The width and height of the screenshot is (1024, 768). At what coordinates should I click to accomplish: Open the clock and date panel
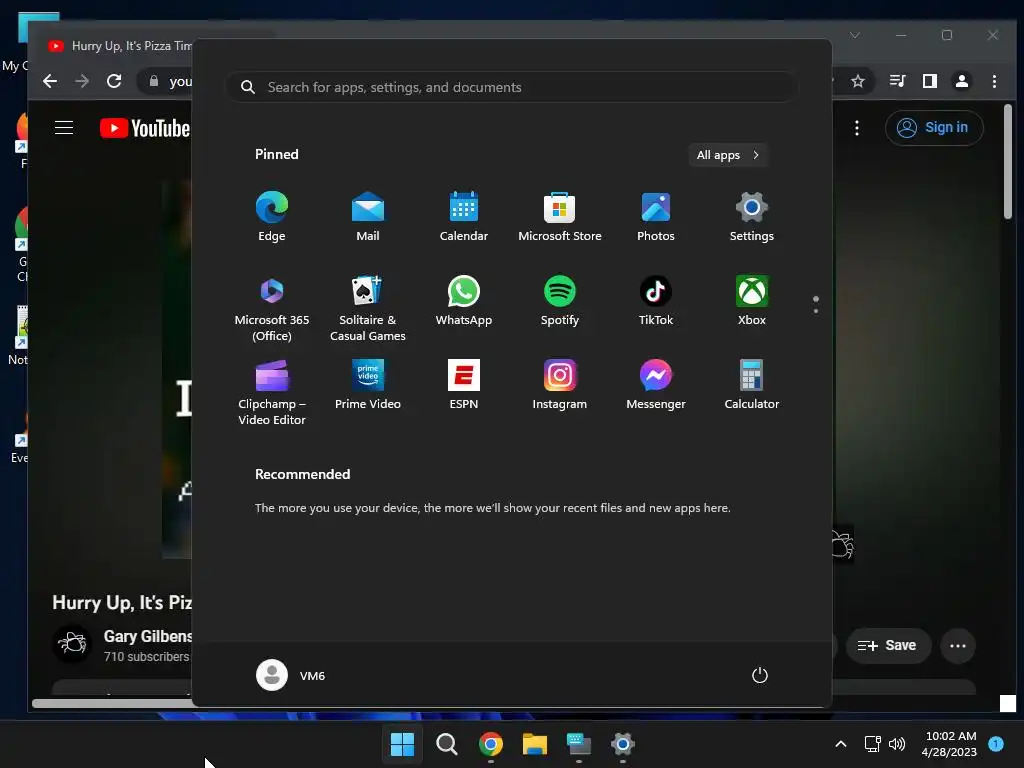(x=949, y=744)
